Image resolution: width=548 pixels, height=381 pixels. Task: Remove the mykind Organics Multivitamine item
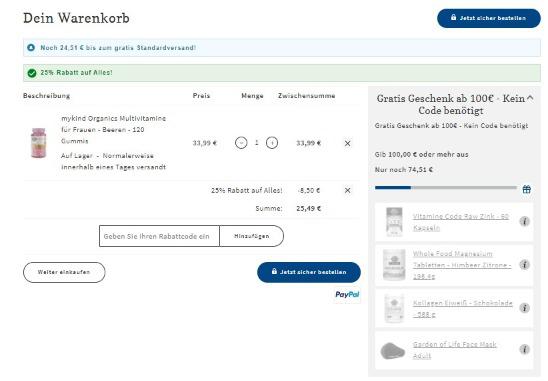tap(347, 143)
